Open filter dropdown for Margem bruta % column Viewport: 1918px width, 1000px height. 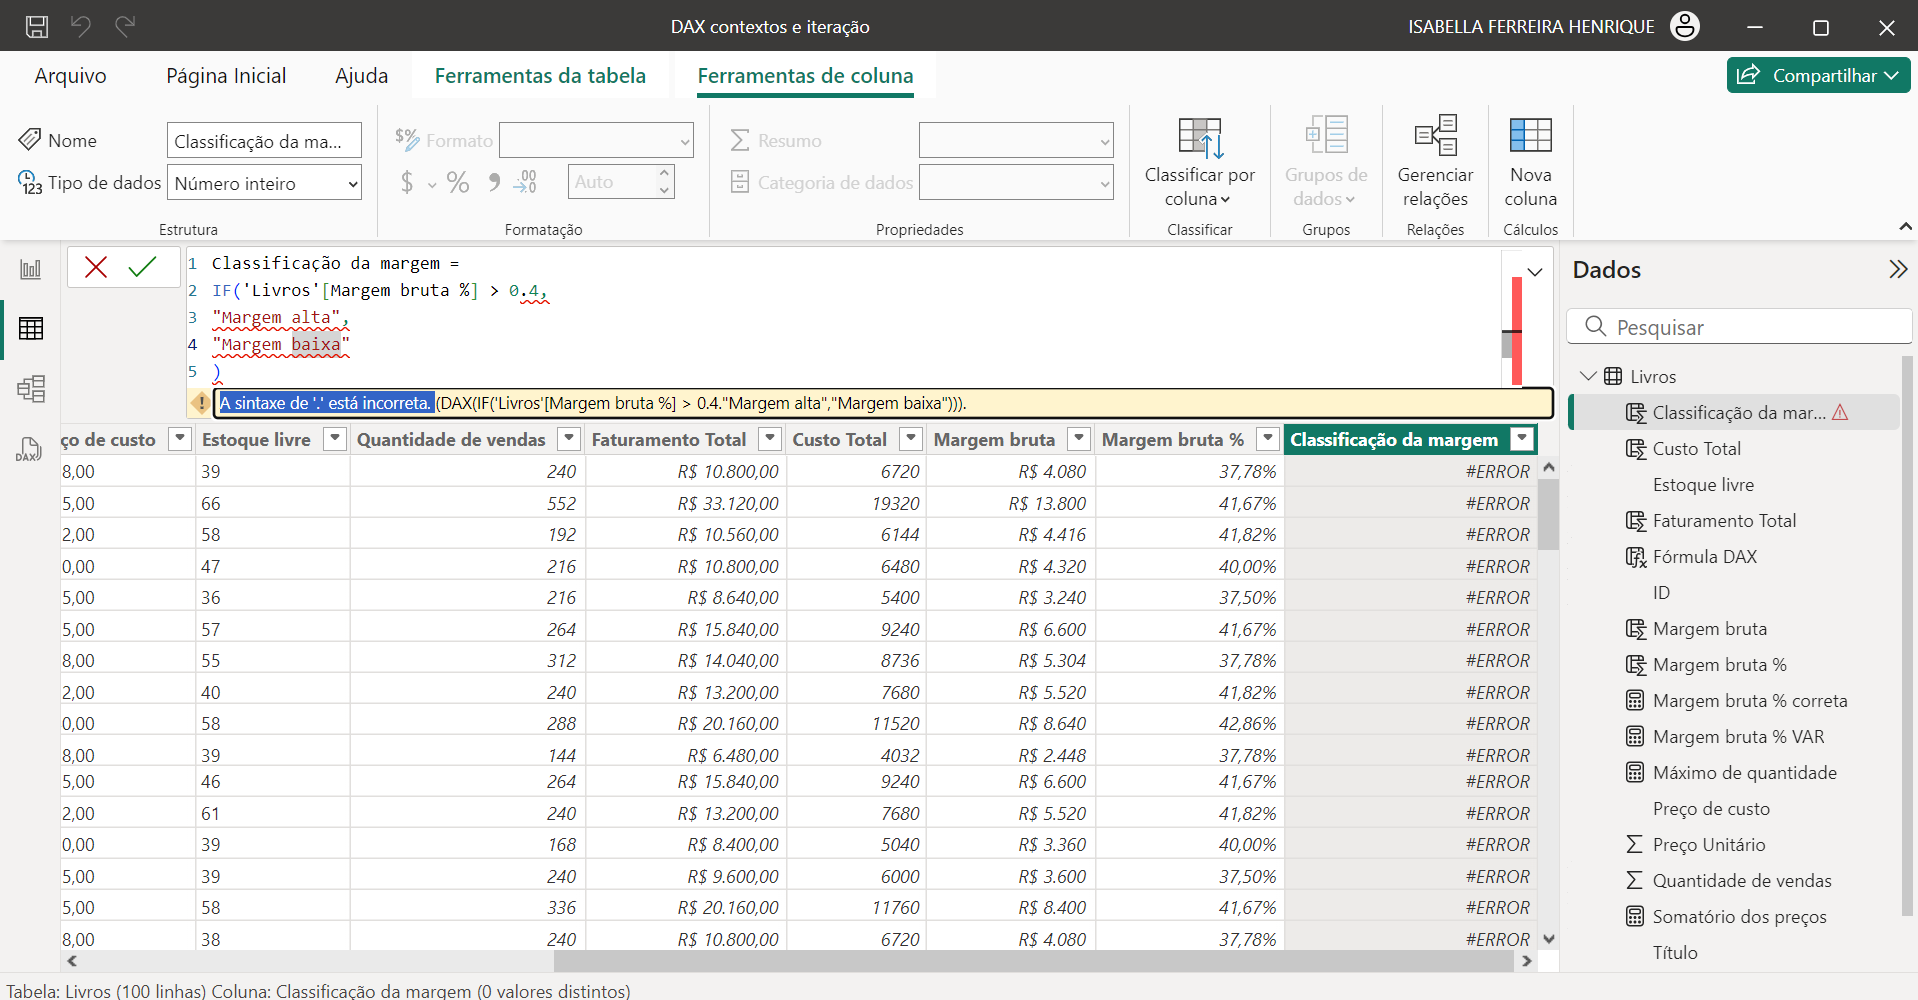point(1268,438)
